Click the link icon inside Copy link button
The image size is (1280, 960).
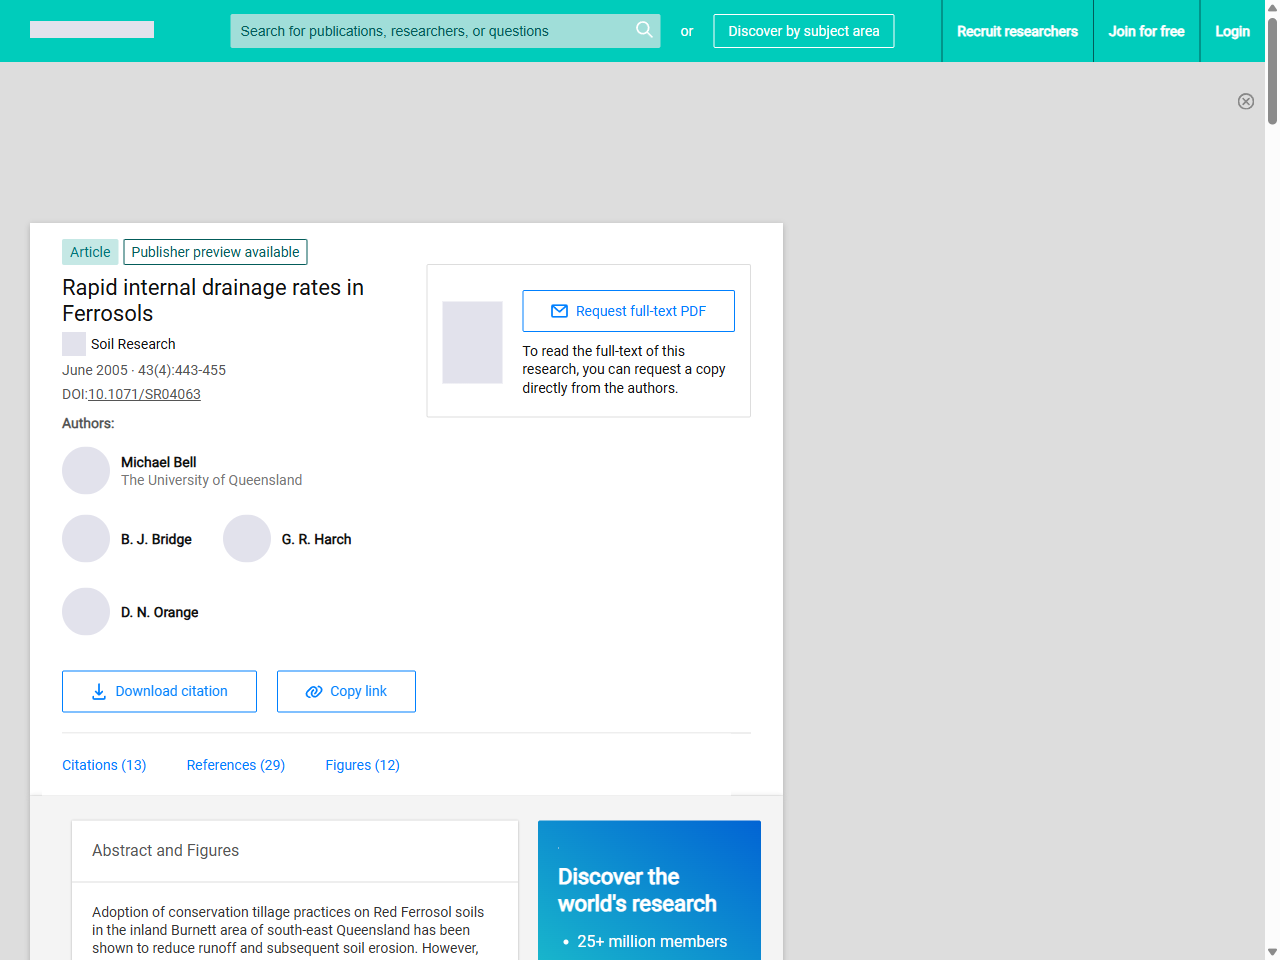313,691
